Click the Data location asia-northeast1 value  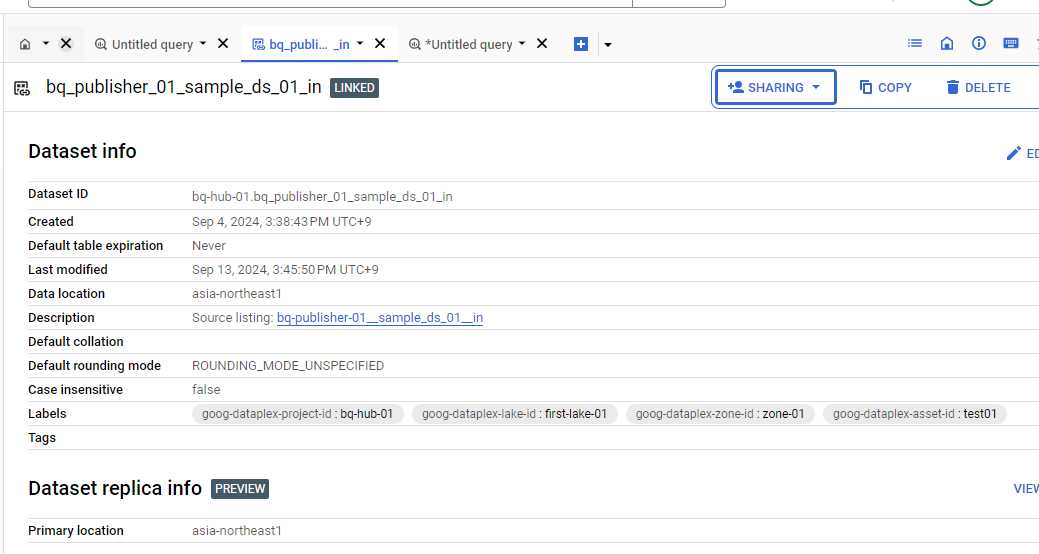(237, 294)
